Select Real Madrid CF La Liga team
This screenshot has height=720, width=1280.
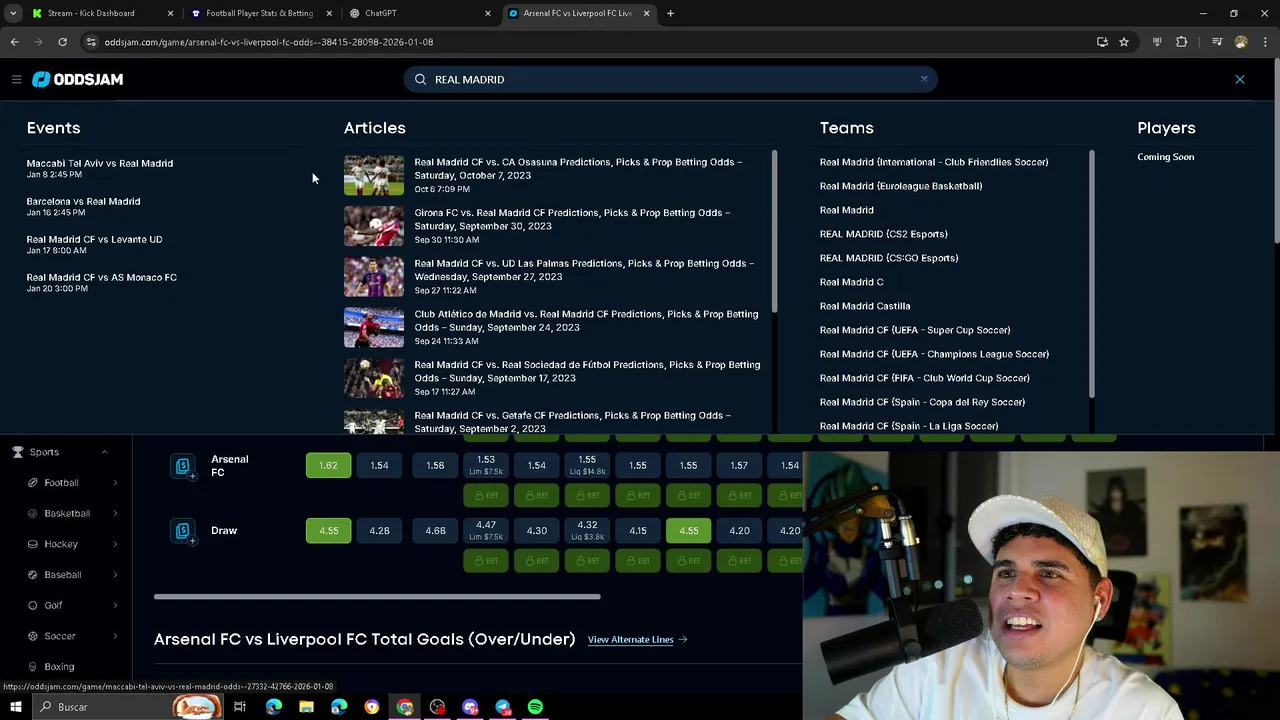tap(908, 426)
